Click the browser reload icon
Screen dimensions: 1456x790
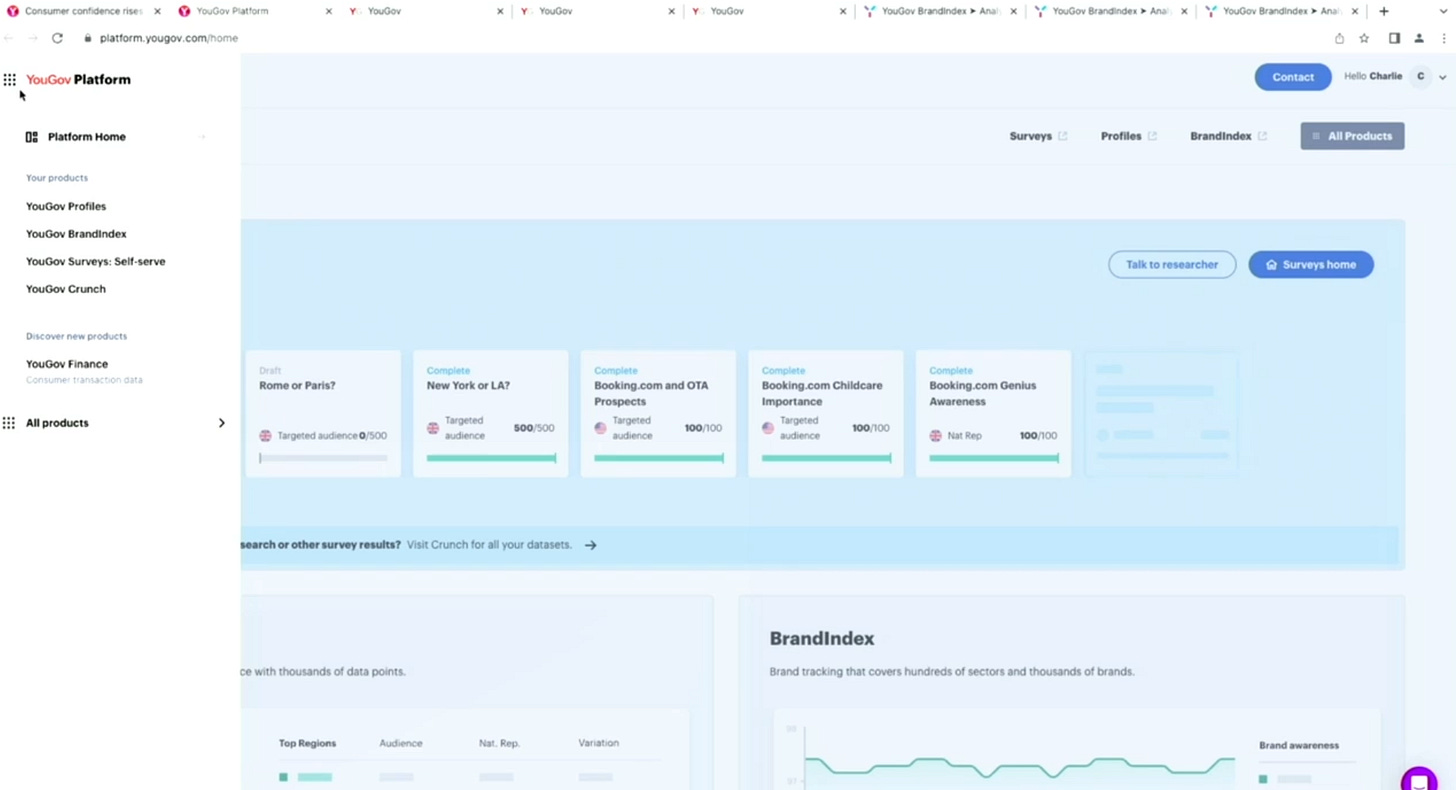[x=57, y=38]
